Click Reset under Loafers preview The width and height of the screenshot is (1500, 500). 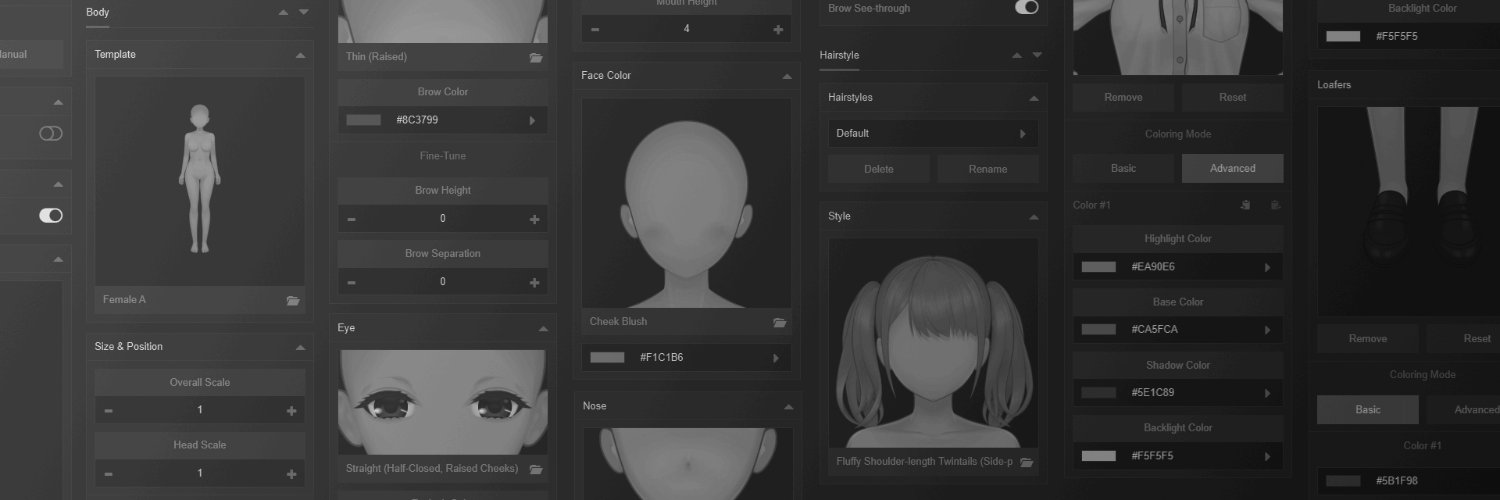tap(1463, 338)
